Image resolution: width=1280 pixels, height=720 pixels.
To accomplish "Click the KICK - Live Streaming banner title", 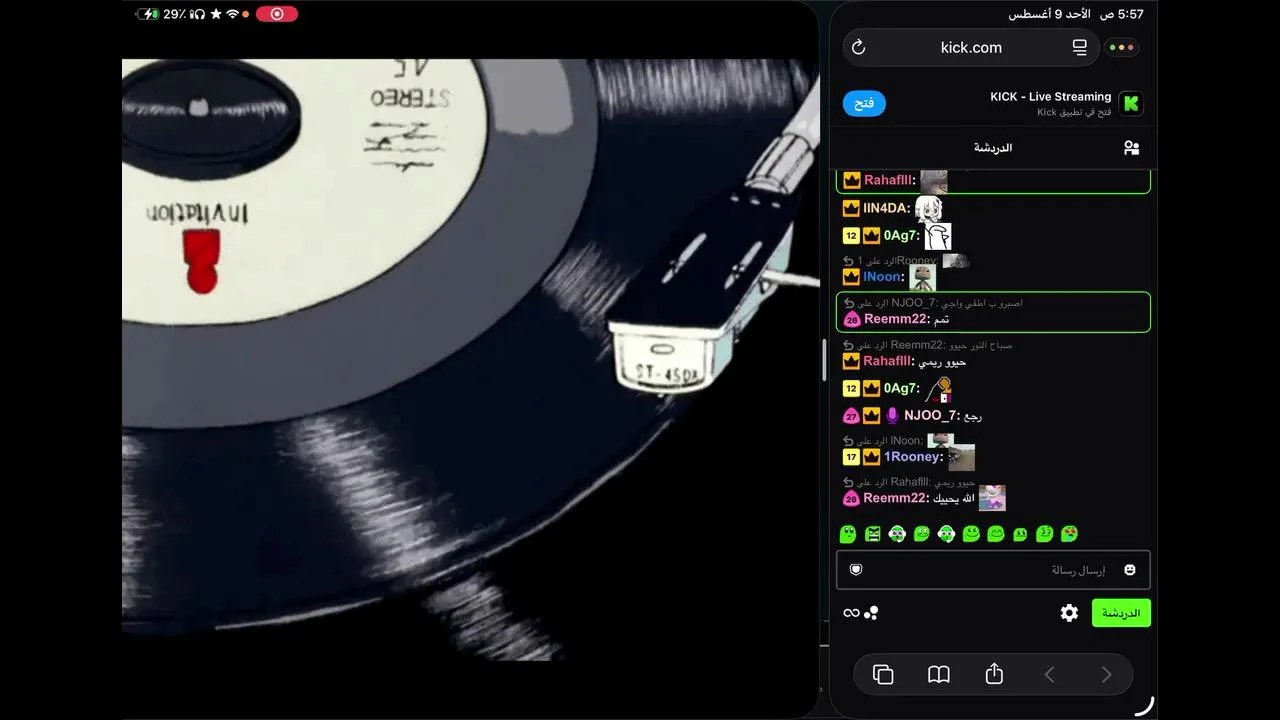I will coord(1051,97).
